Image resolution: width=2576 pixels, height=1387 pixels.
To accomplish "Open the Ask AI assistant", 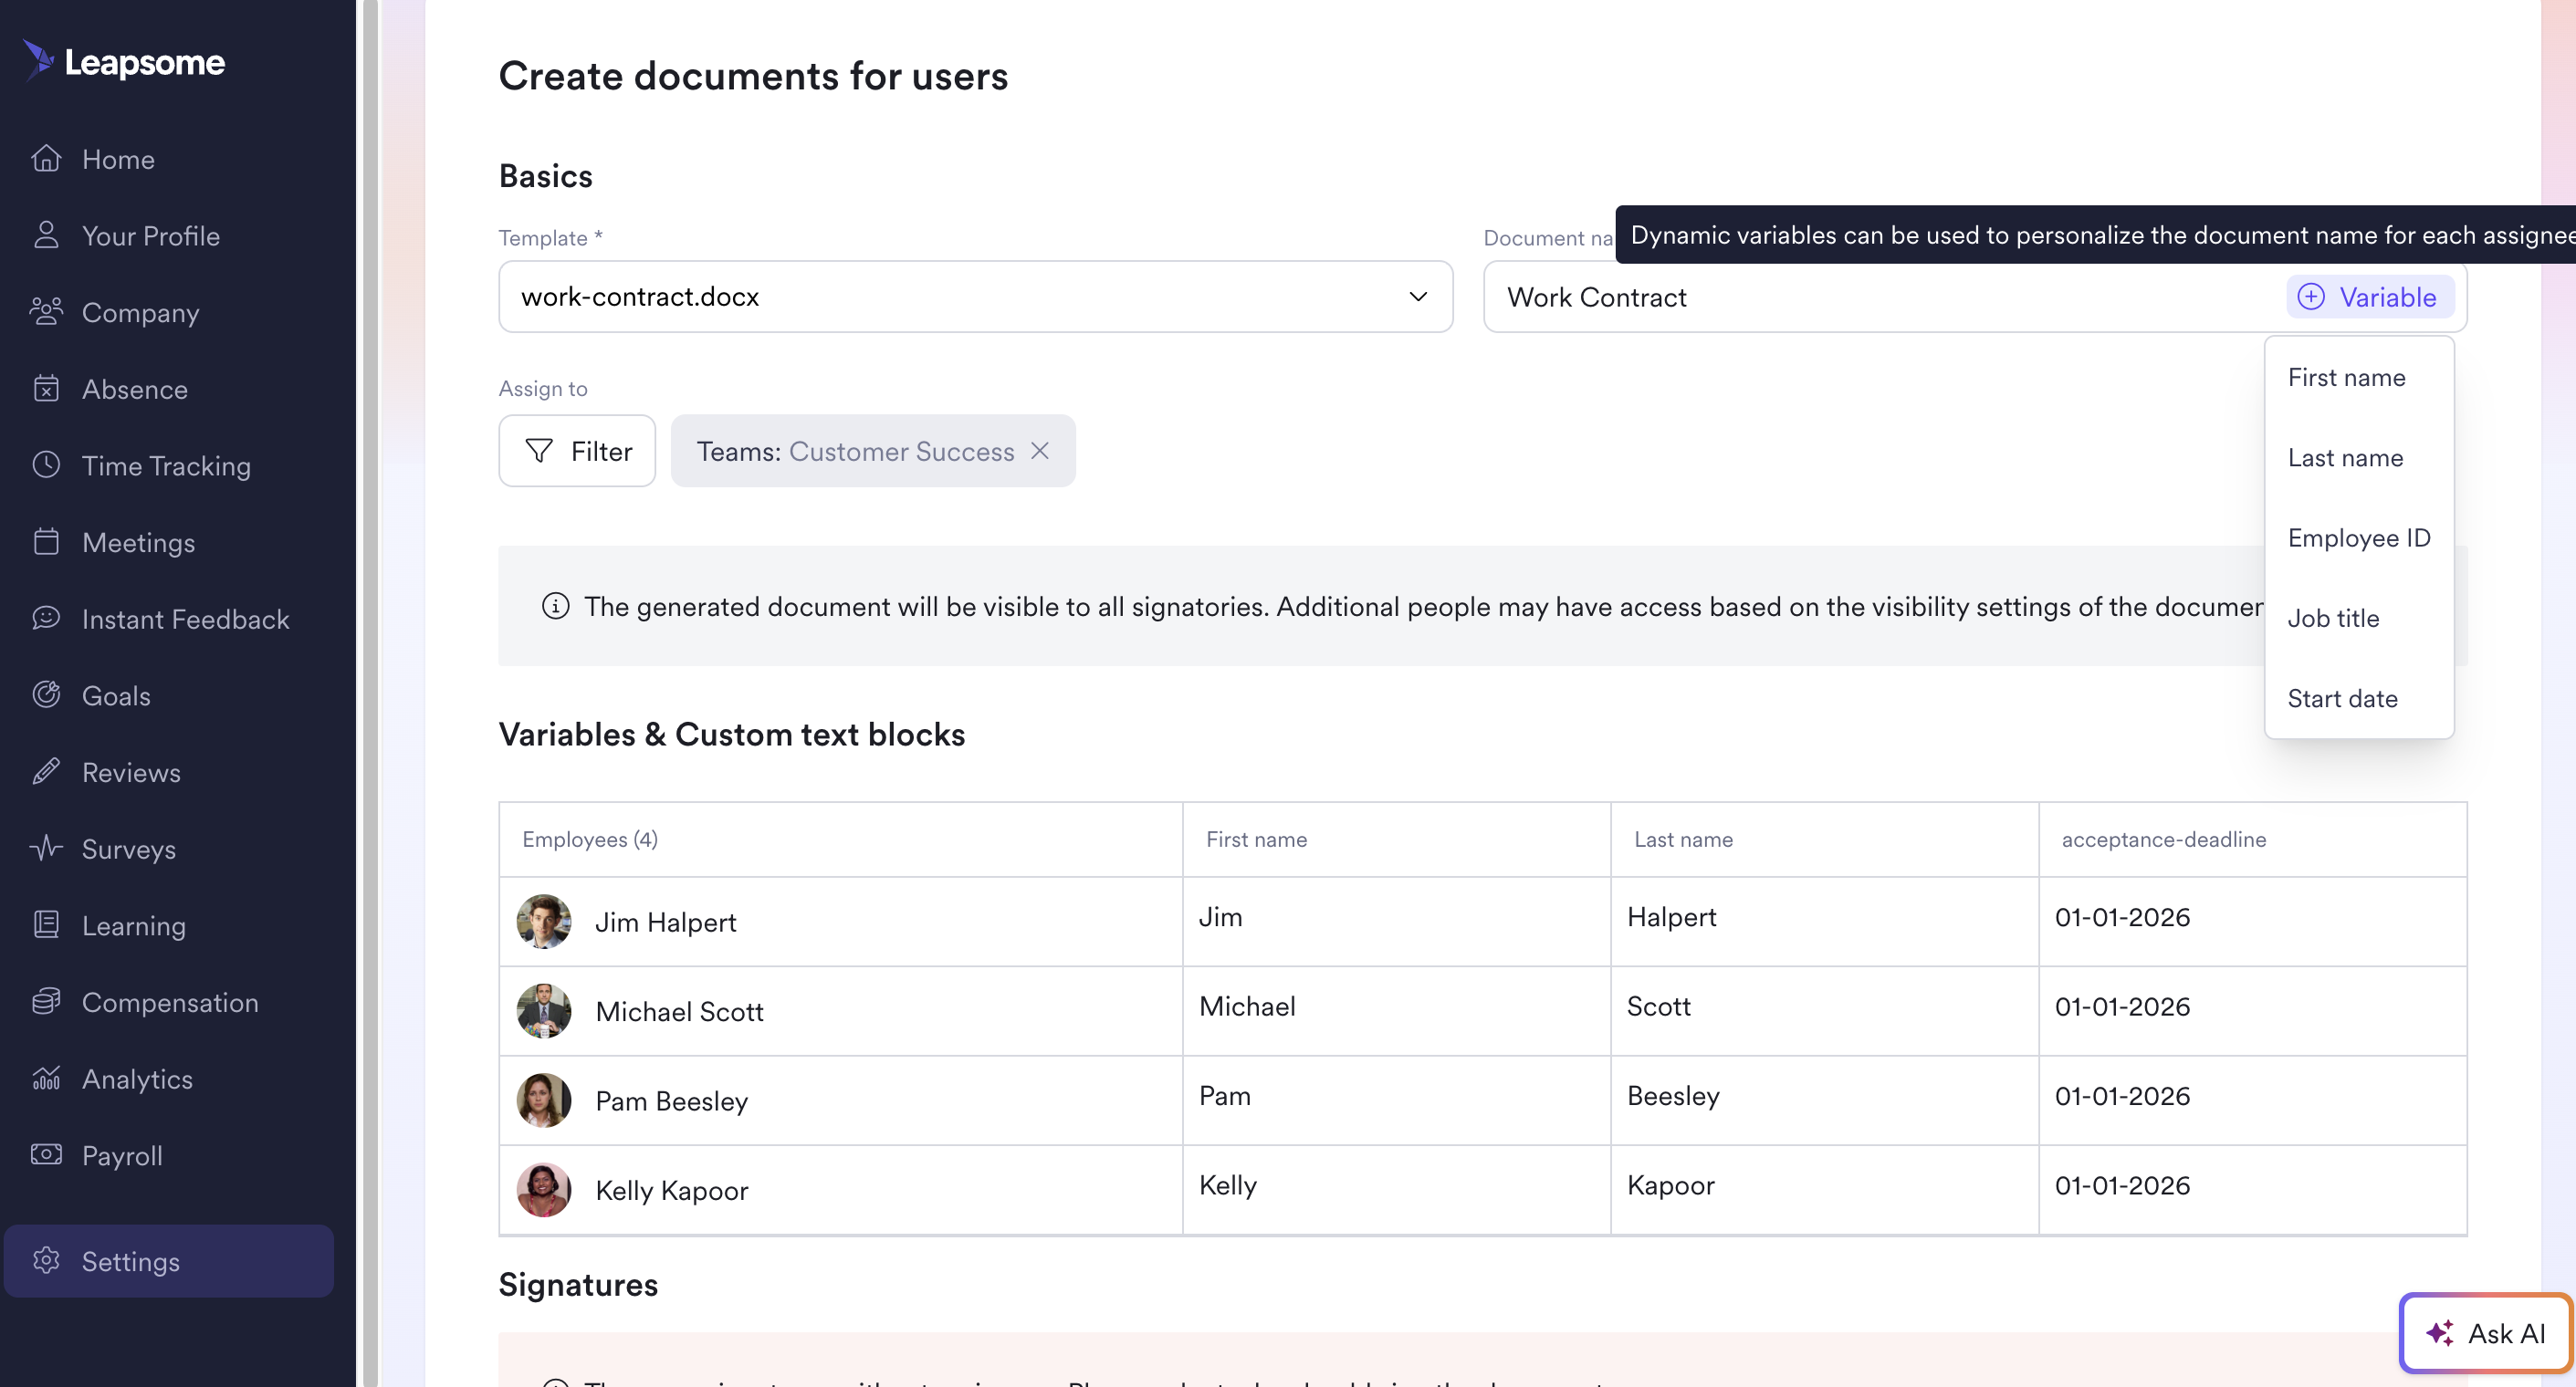I will [x=2485, y=1333].
